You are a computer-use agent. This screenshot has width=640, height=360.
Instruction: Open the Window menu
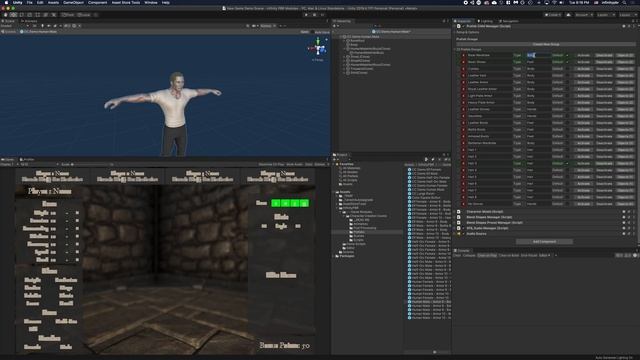151,2
